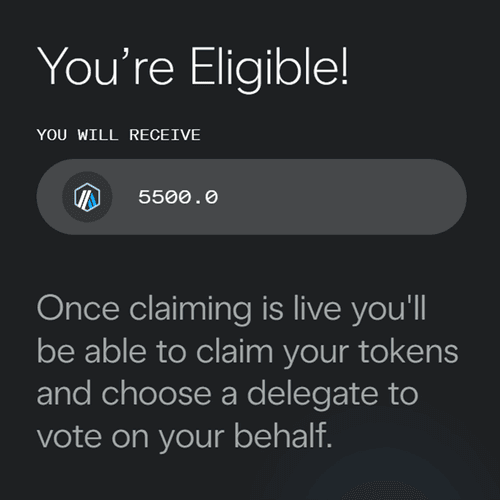The height and width of the screenshot is (500, 500).
Task: Click the "be able to claim your tokens" line
Action: click(x=248, y=352)
